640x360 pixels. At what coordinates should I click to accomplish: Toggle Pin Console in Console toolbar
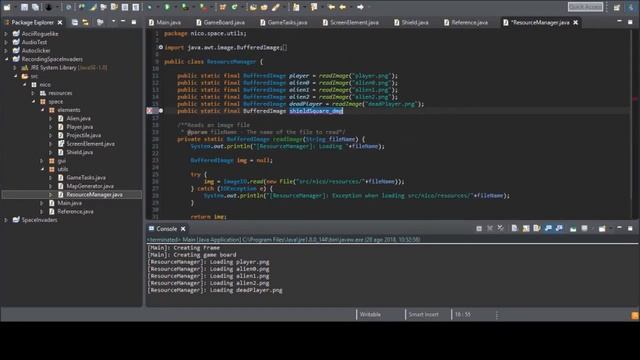(x=573, y=229)
